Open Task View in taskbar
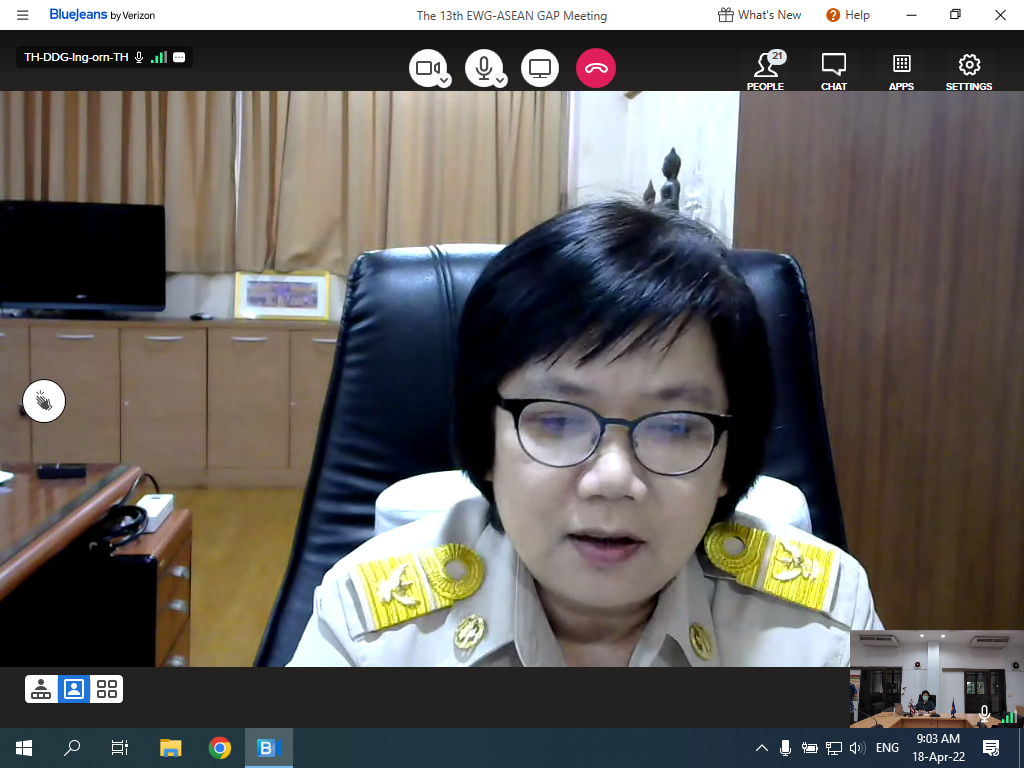This screenshot has width=1024, height=768. pyautogui.click(x=120, y=748)
